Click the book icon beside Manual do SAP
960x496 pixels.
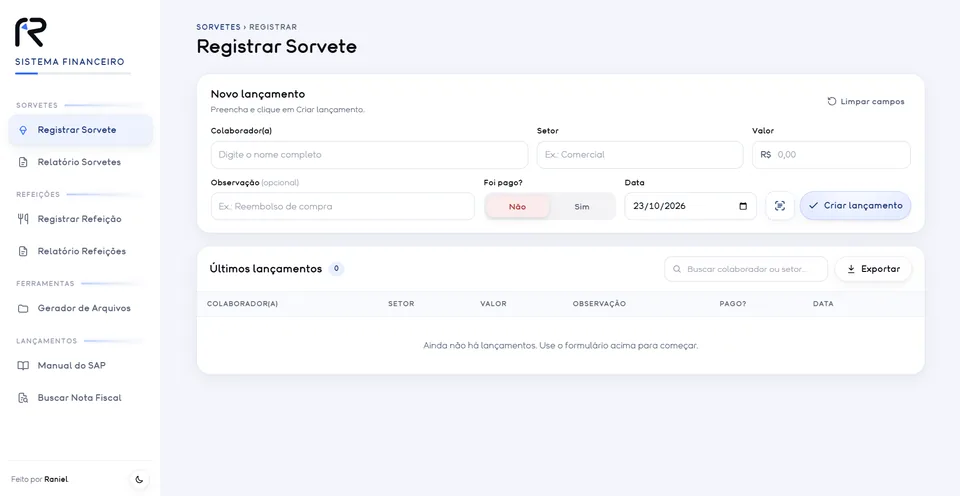[23, 366]
